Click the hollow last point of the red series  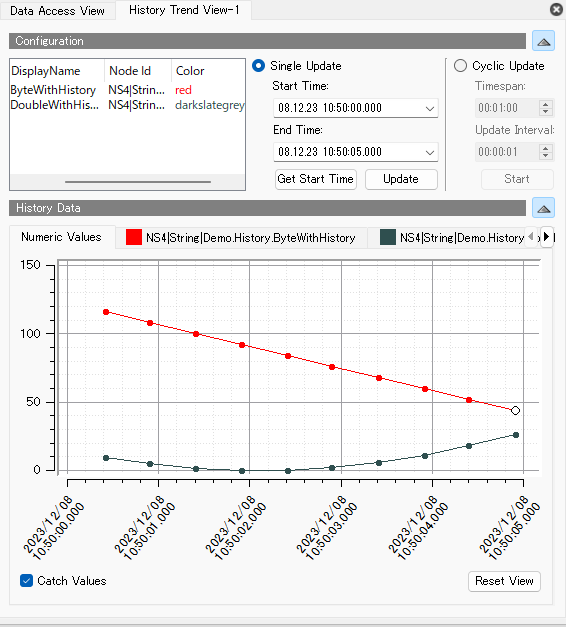[516, 411]
